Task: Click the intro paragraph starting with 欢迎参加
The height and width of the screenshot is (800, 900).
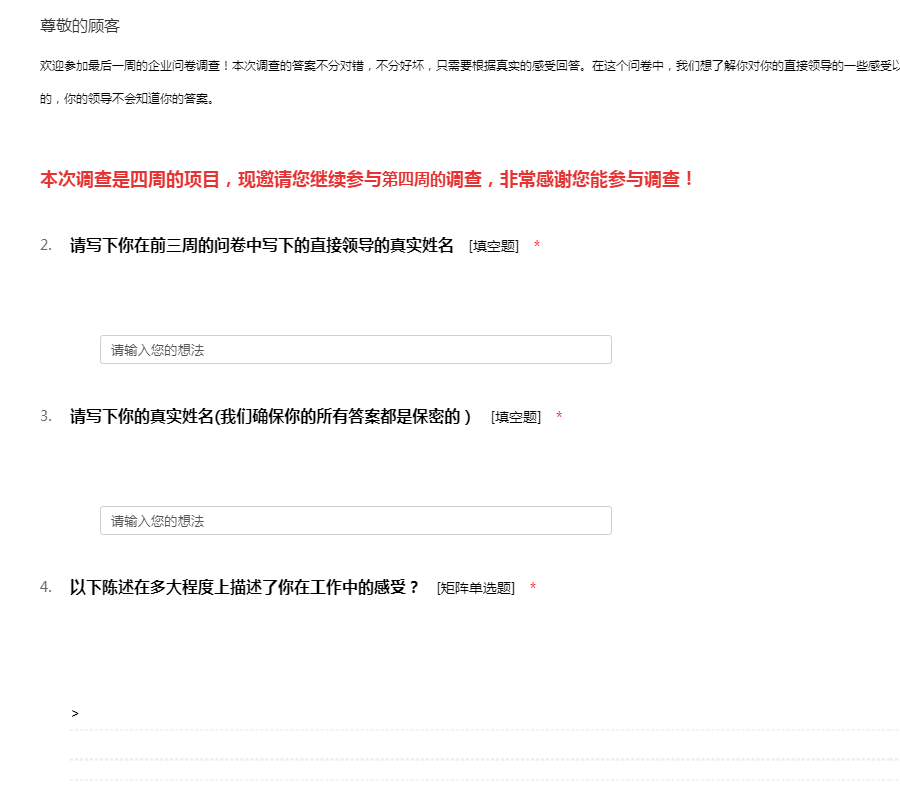Action: (x=468, y=66)
